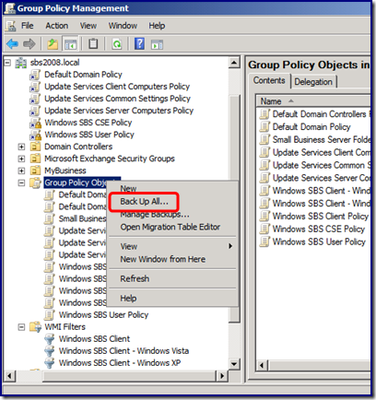Click the green Refresh toolbar icon
The width and height of the screenshot is (376, 400).
click(117, 44)
